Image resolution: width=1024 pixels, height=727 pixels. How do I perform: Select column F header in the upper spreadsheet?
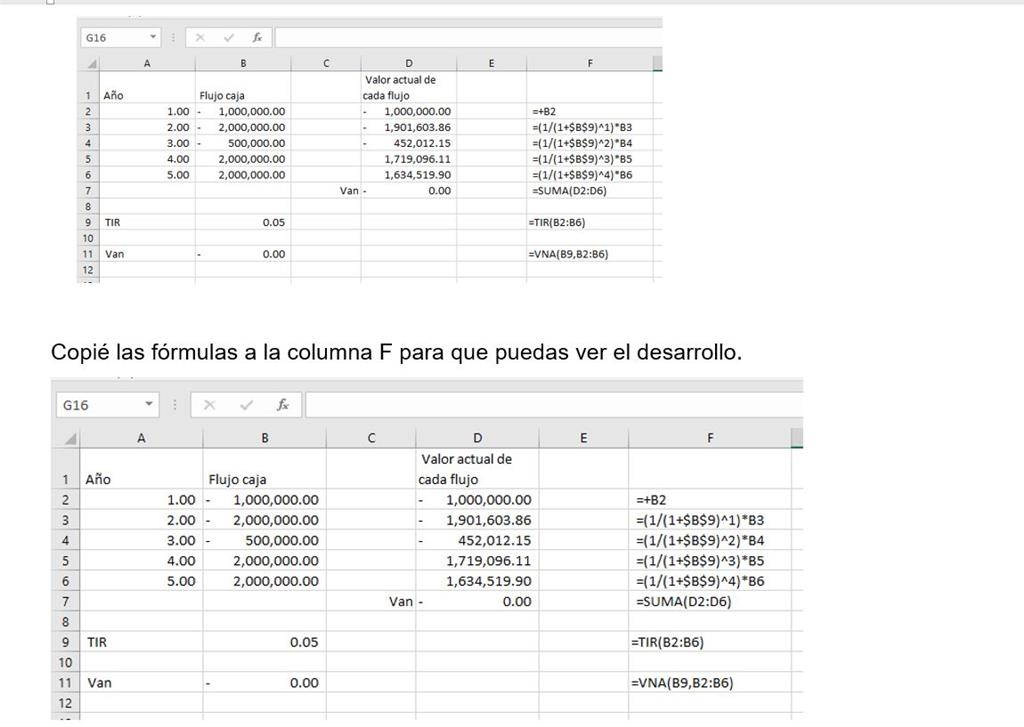[x=590, y=63]
